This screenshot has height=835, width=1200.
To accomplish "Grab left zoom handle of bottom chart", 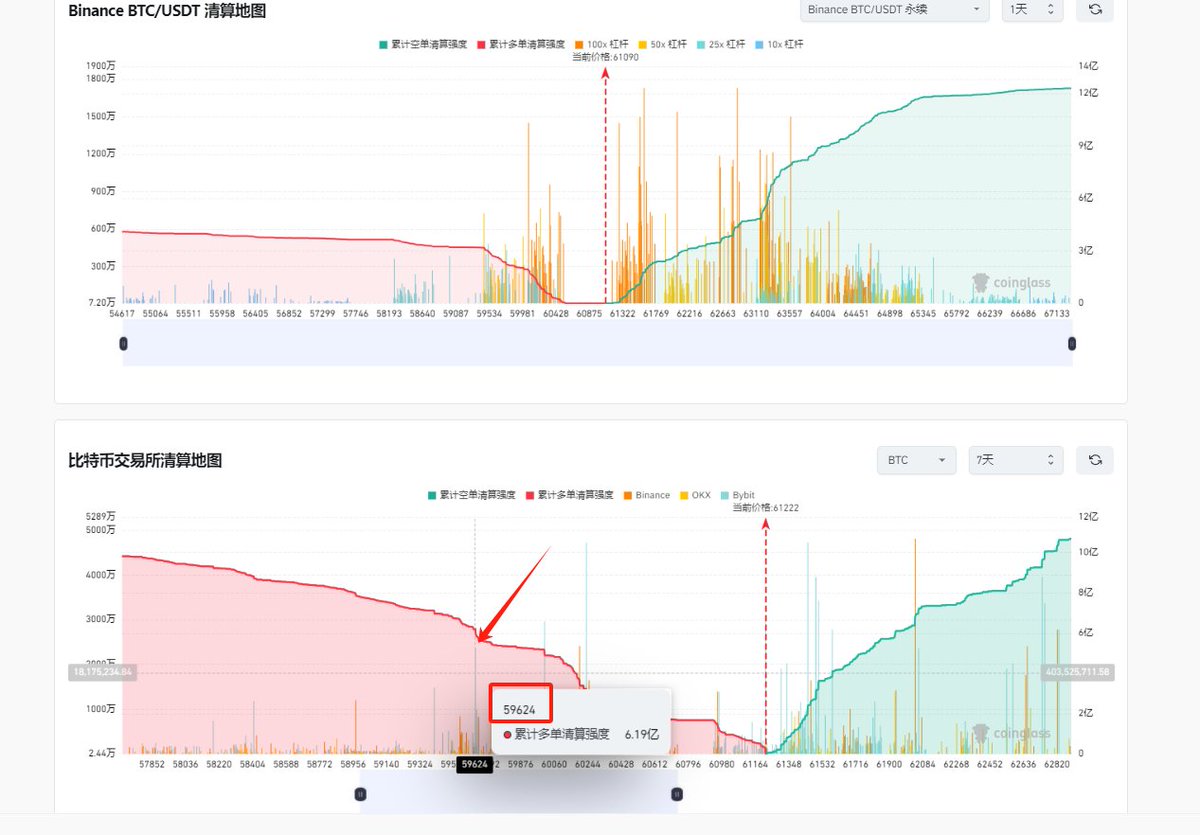I will pos(360,794).
